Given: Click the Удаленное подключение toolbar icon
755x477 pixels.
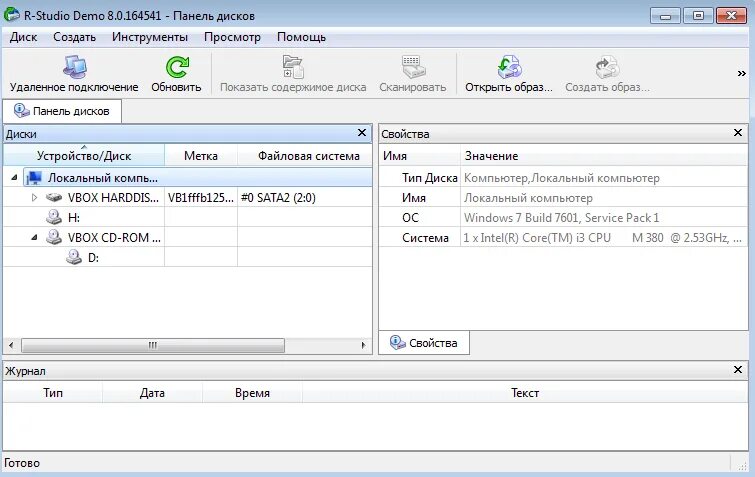Looking at the screenshot, I should click(75, 67).
